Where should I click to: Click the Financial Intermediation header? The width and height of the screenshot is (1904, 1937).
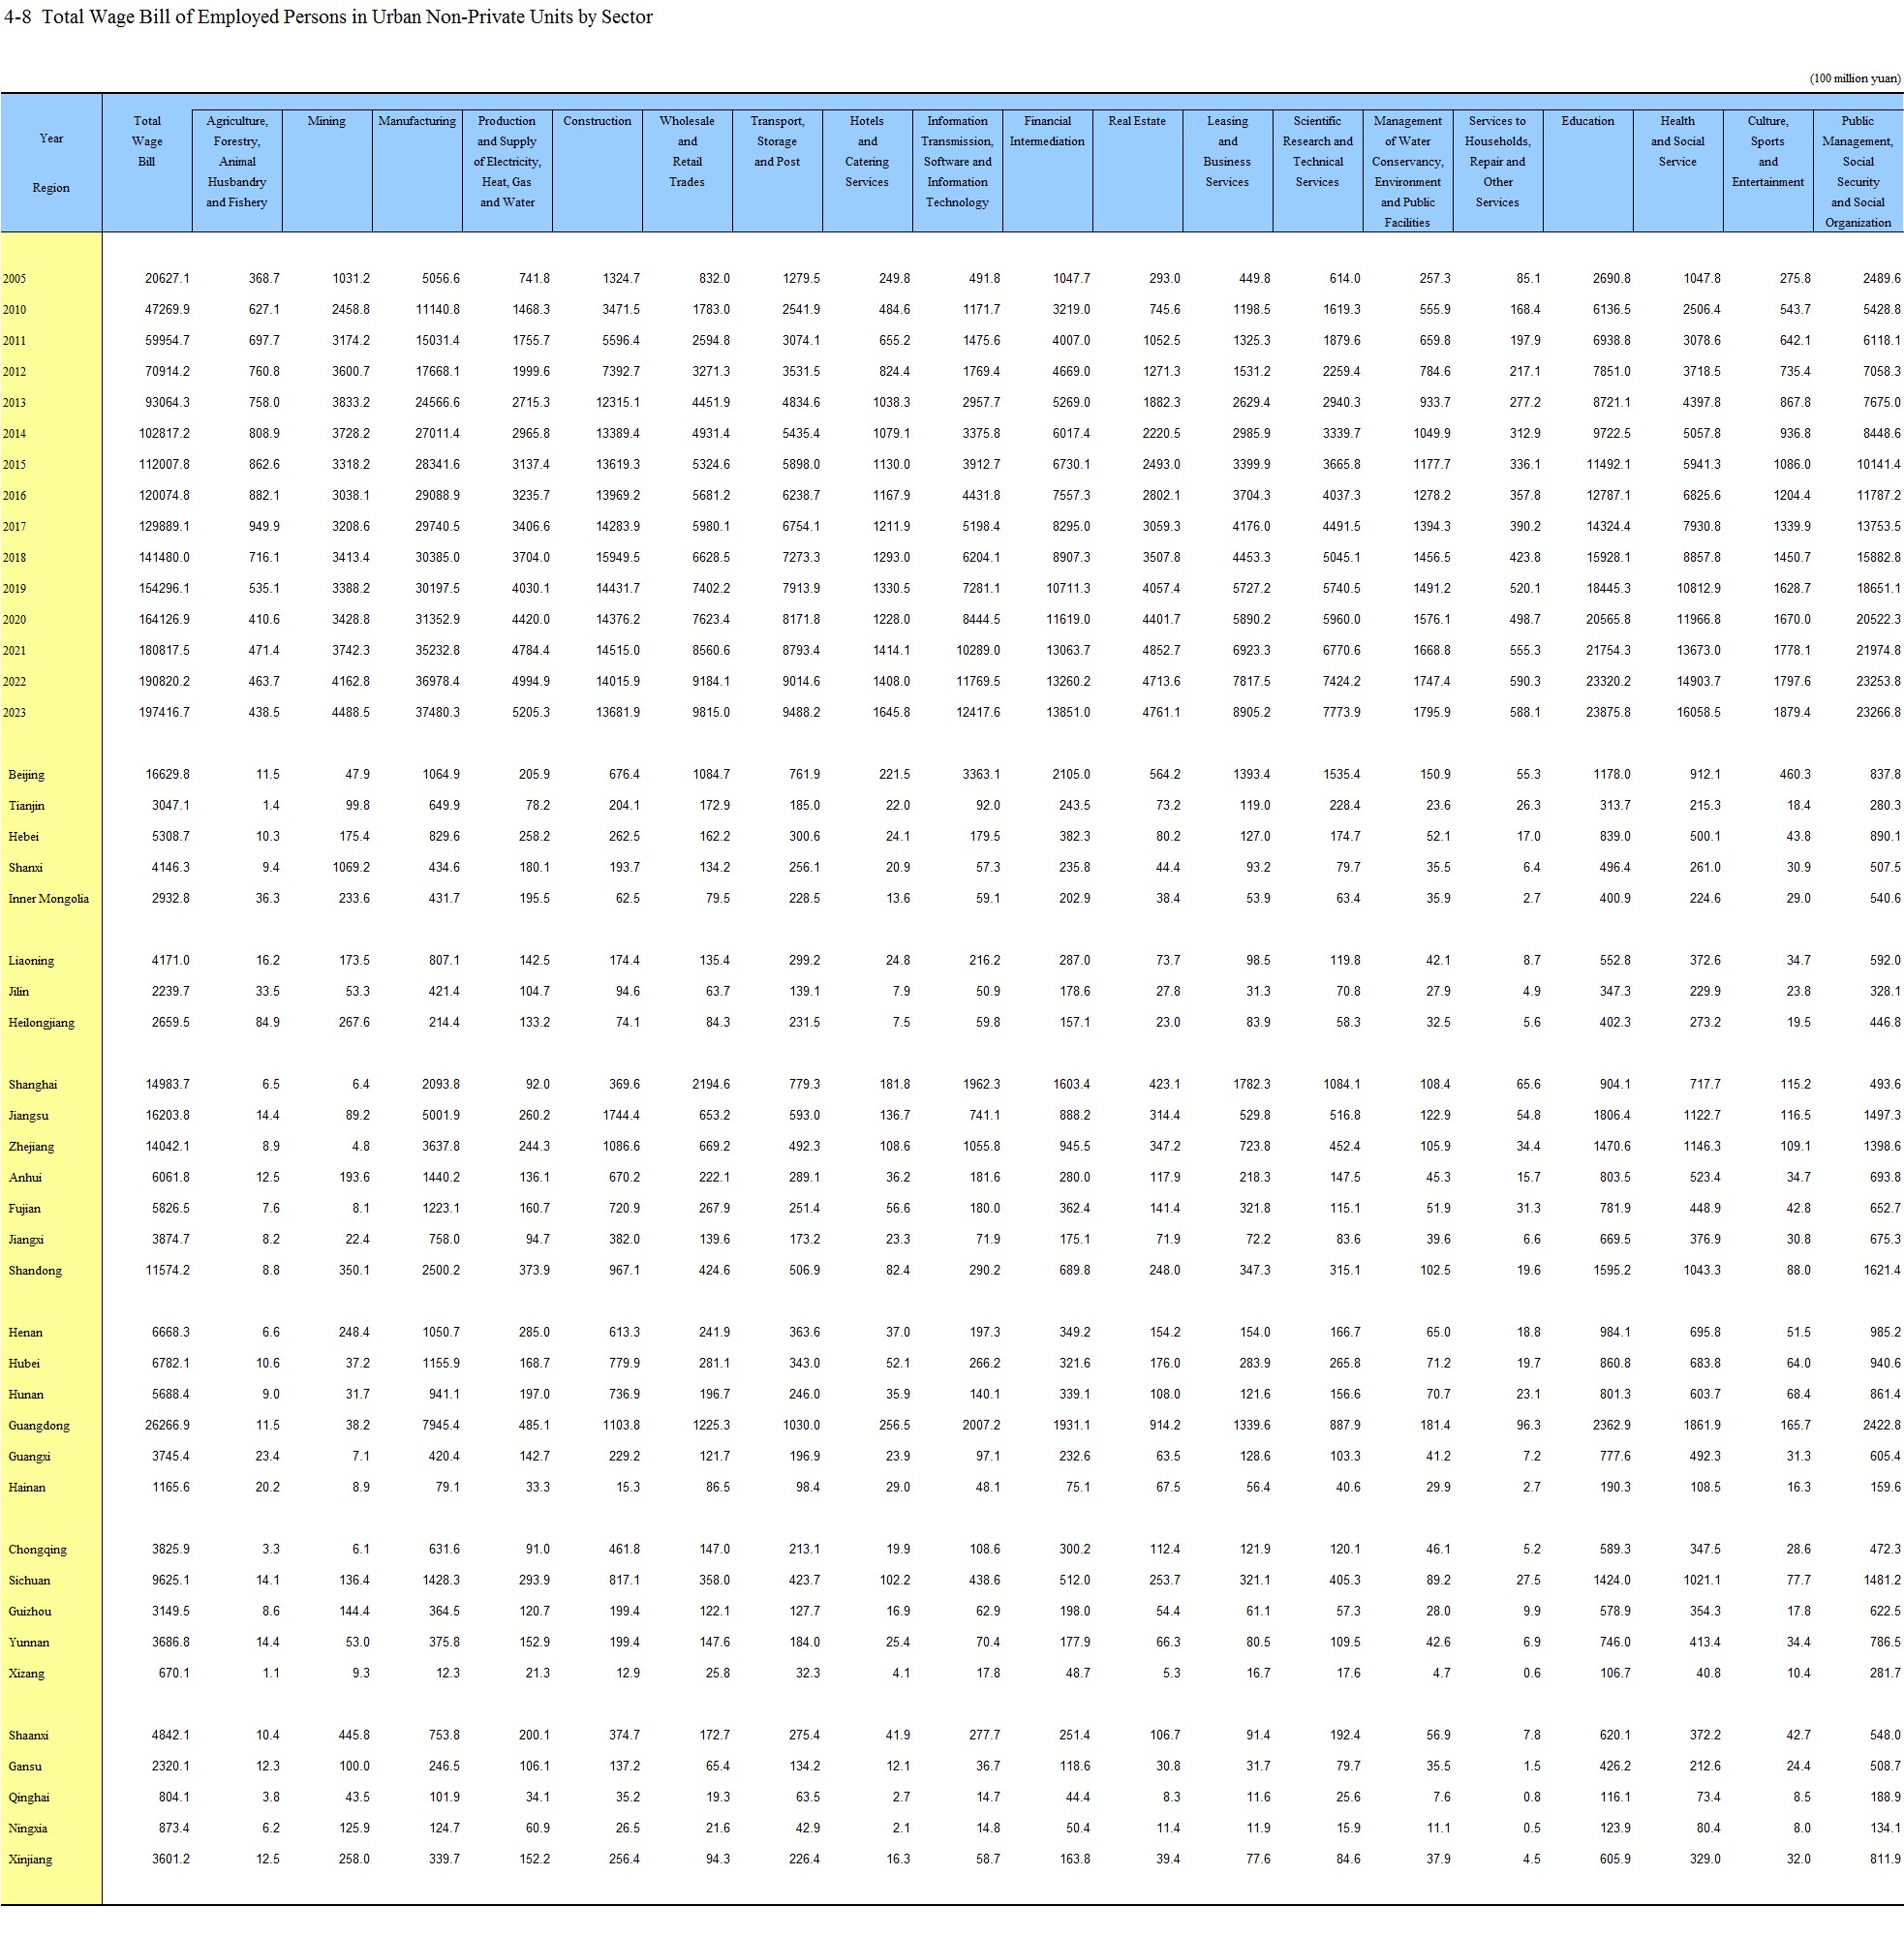[1047, 131]
